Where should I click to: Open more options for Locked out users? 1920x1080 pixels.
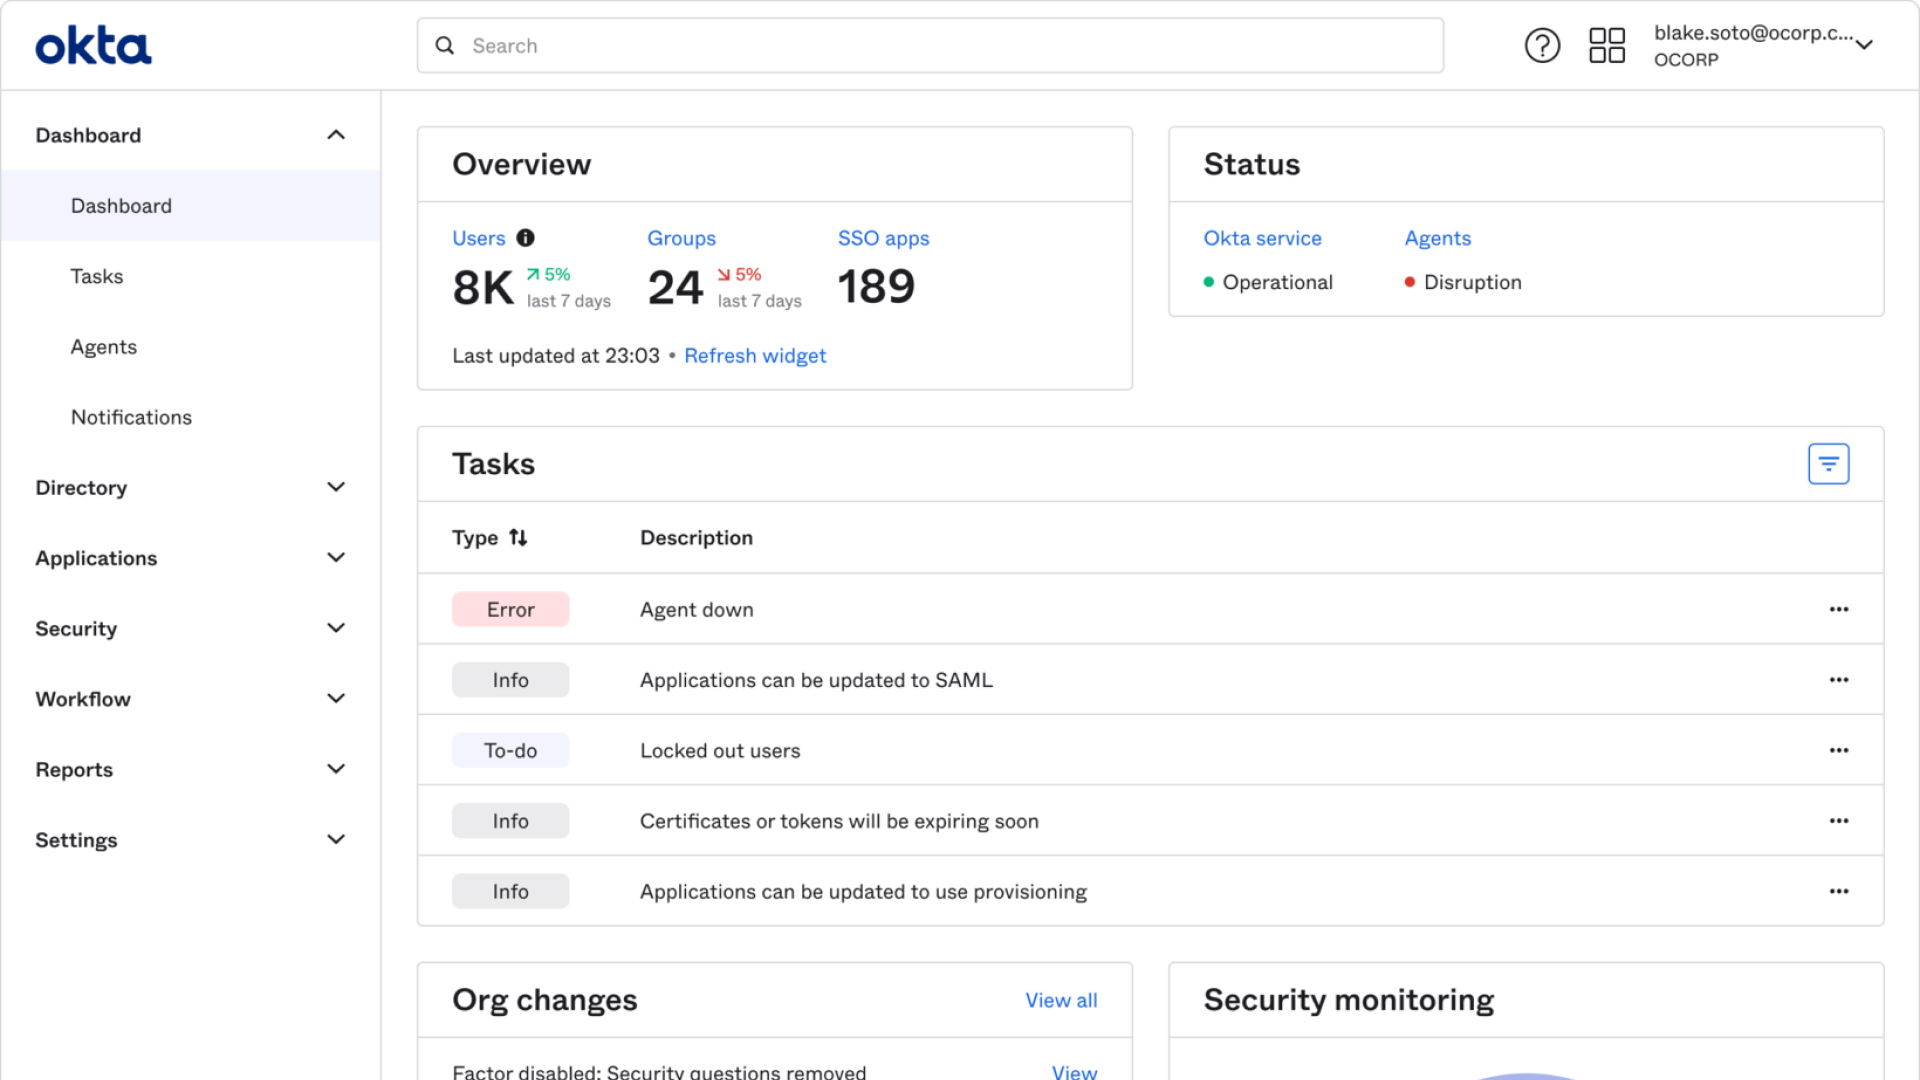click(1839, 750)
